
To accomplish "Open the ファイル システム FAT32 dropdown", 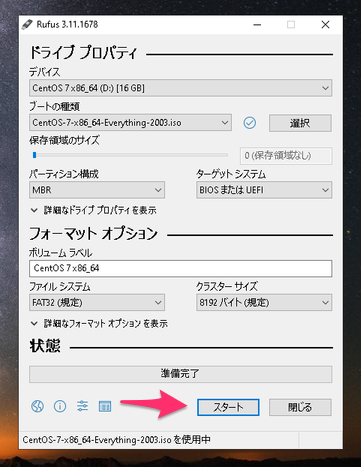I will [x=97, y=303].
